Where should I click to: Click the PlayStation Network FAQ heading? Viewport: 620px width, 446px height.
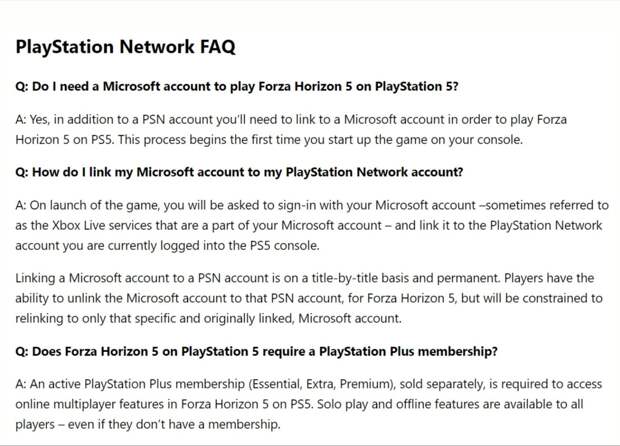[125, 47]
